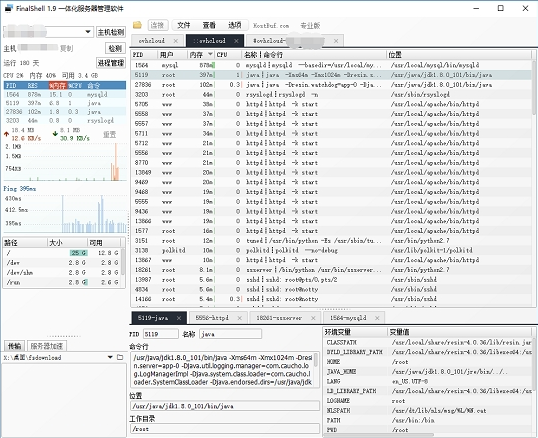Open the fsdownload folder icon
This screenshot has width=538, height=438.
pyautogui.click(x=120, y=357)
